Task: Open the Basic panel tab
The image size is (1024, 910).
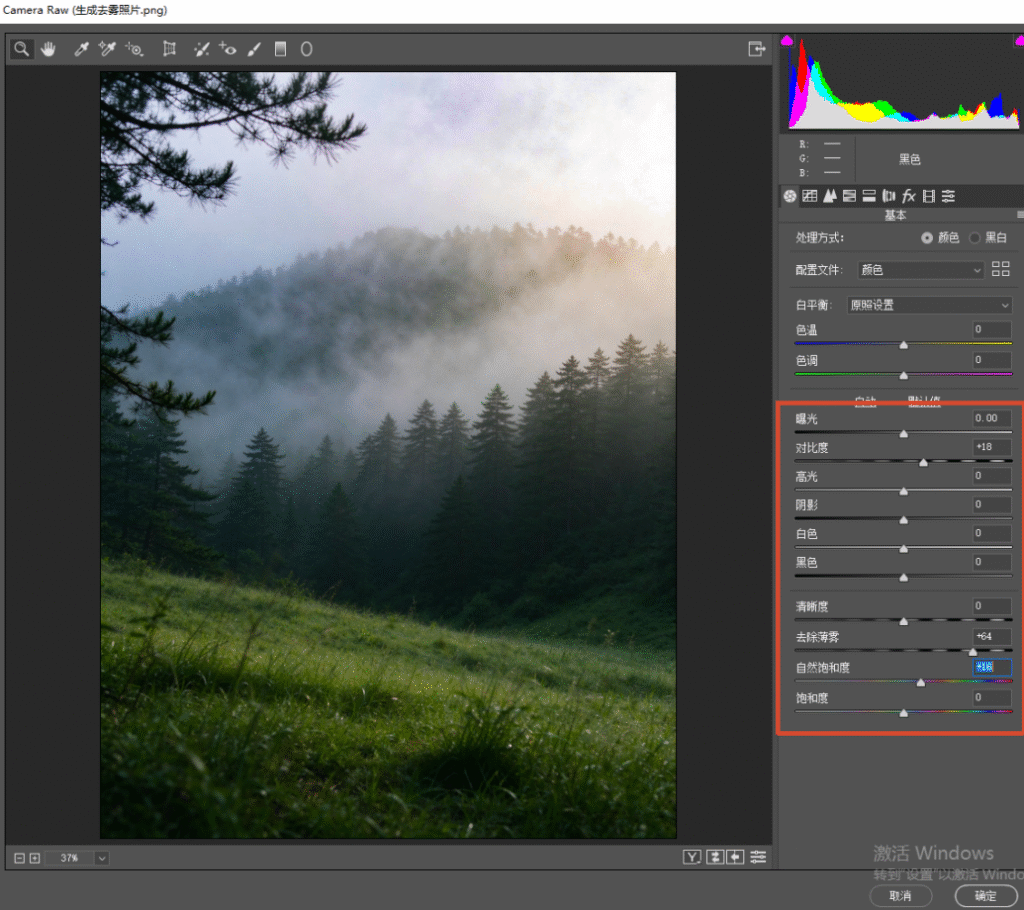Action: point(790,196)
